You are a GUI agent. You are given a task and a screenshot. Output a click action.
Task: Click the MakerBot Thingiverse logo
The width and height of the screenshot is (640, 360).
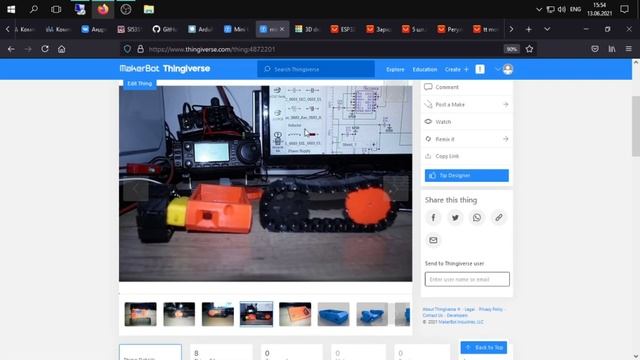[x=165, y=69]
